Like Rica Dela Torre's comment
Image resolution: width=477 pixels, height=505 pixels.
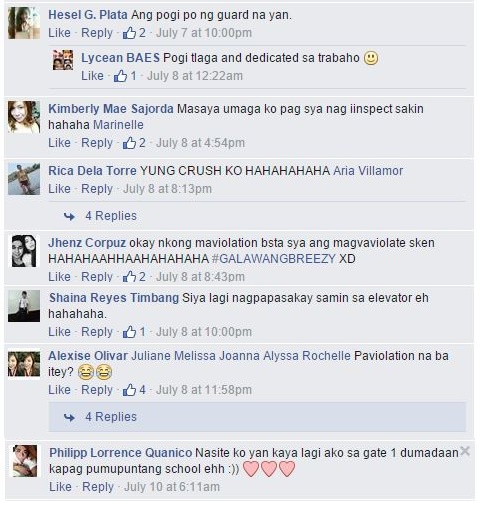[x=59, y=189]
